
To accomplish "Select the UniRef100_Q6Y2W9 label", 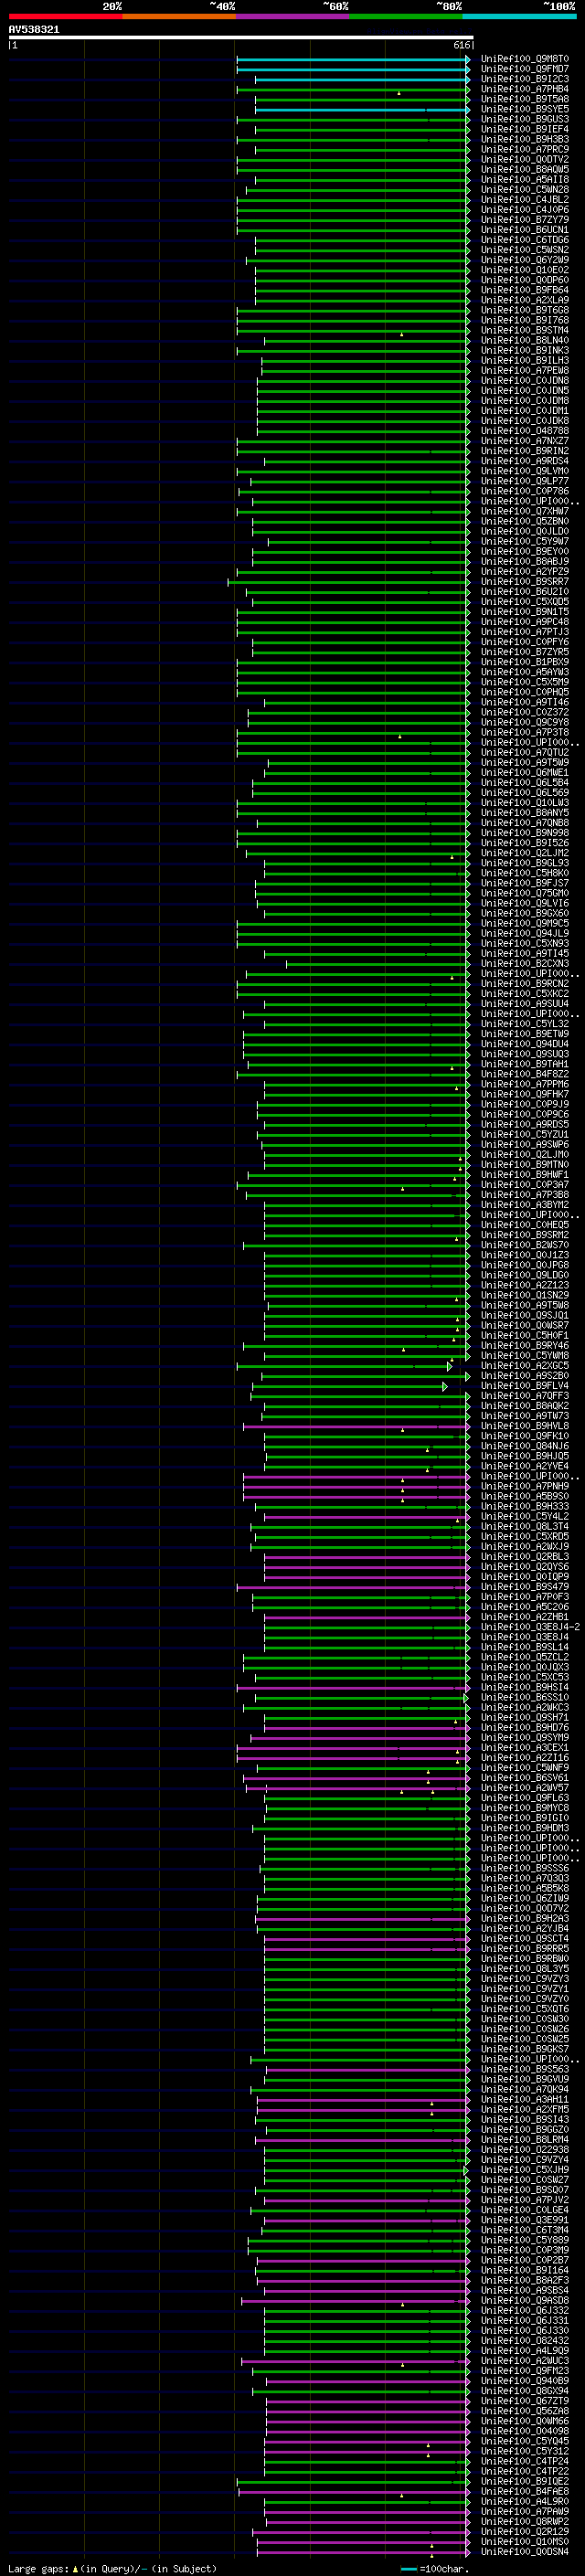I will pos(525,260).
